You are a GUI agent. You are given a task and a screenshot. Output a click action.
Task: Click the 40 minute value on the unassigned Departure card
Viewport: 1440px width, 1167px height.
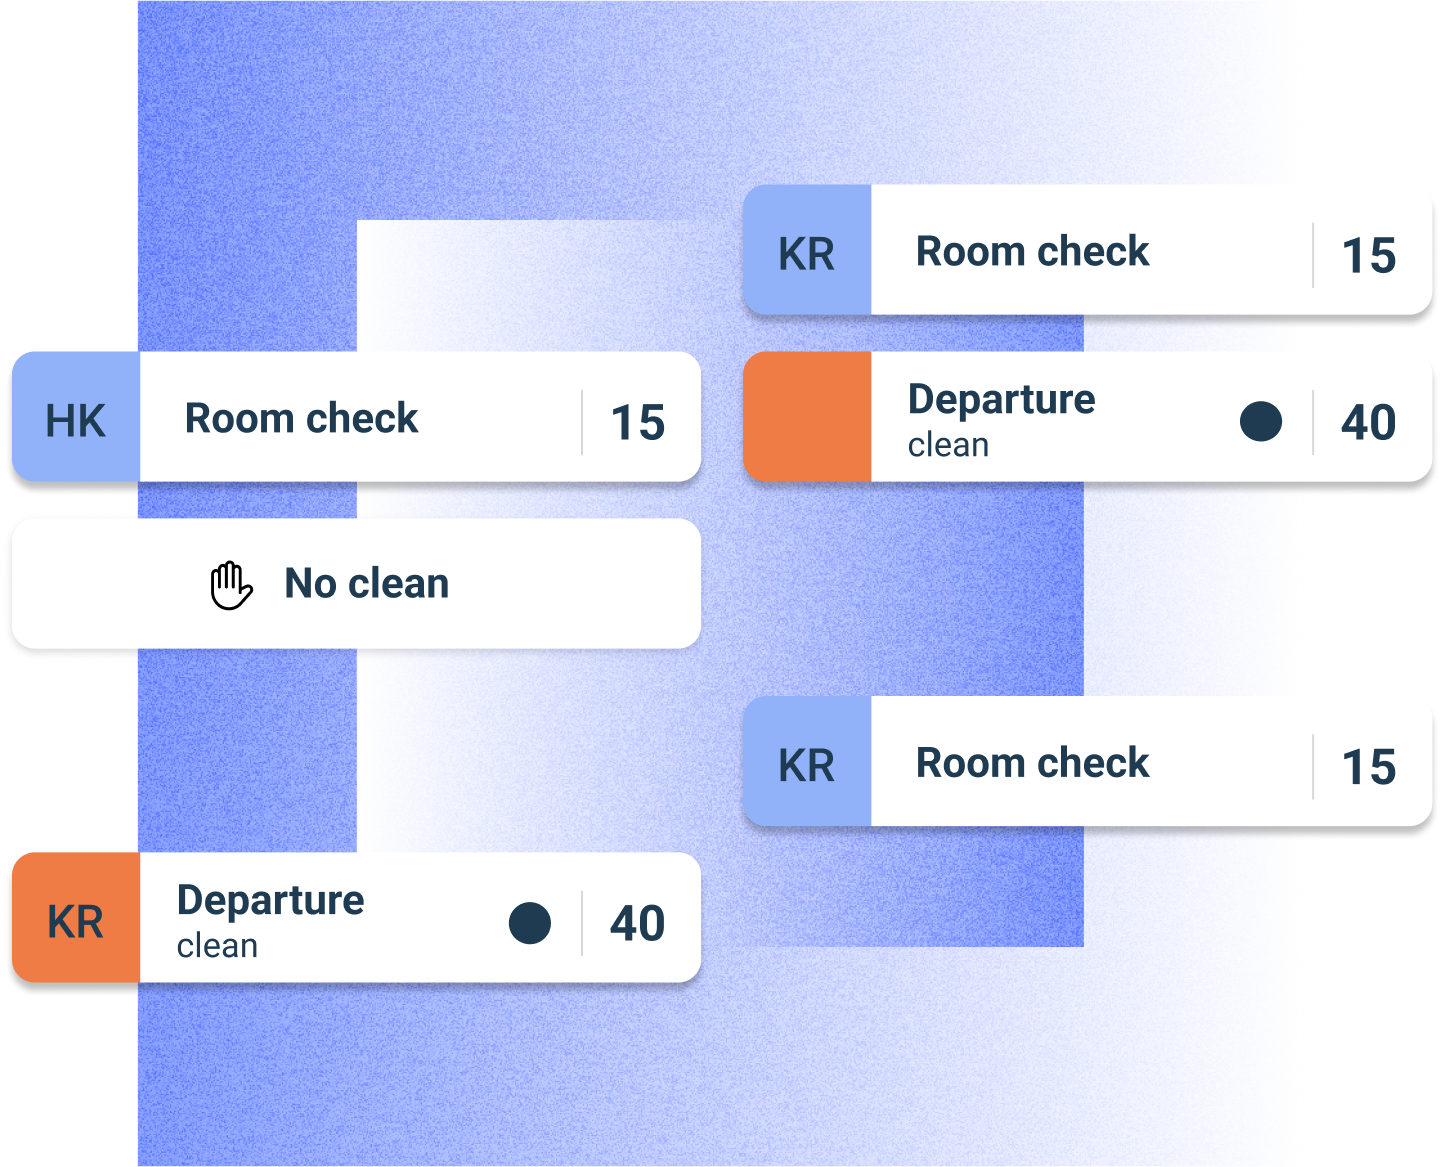click(1368, 422)
